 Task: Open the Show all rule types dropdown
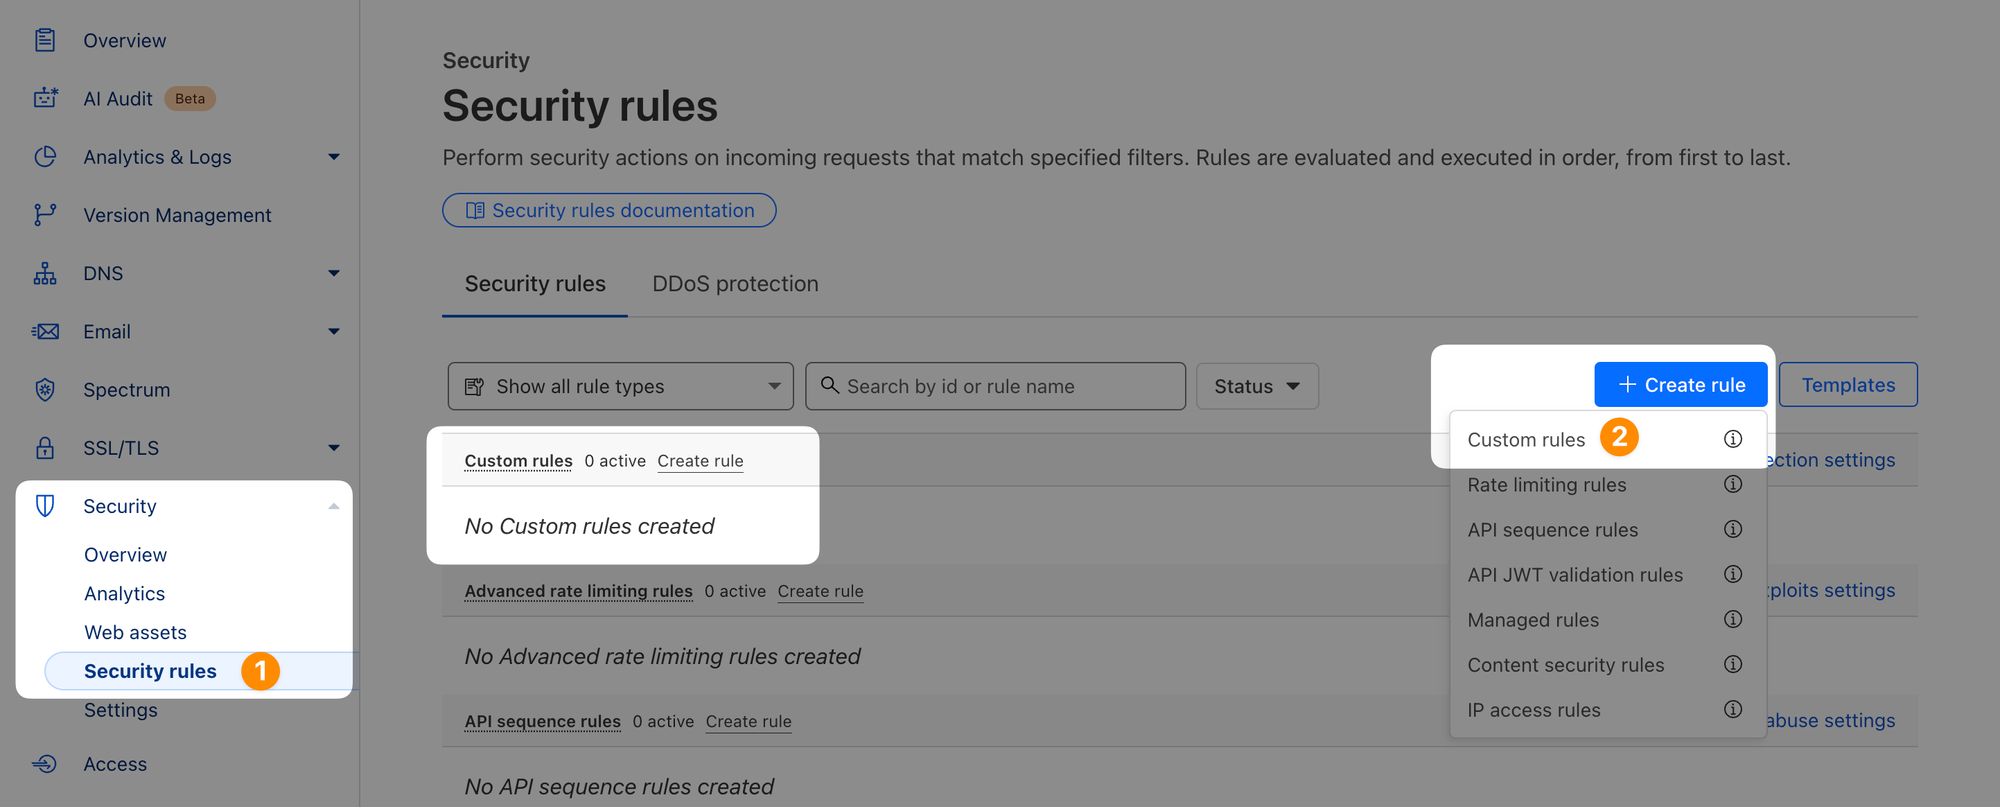tap(620, 386)
